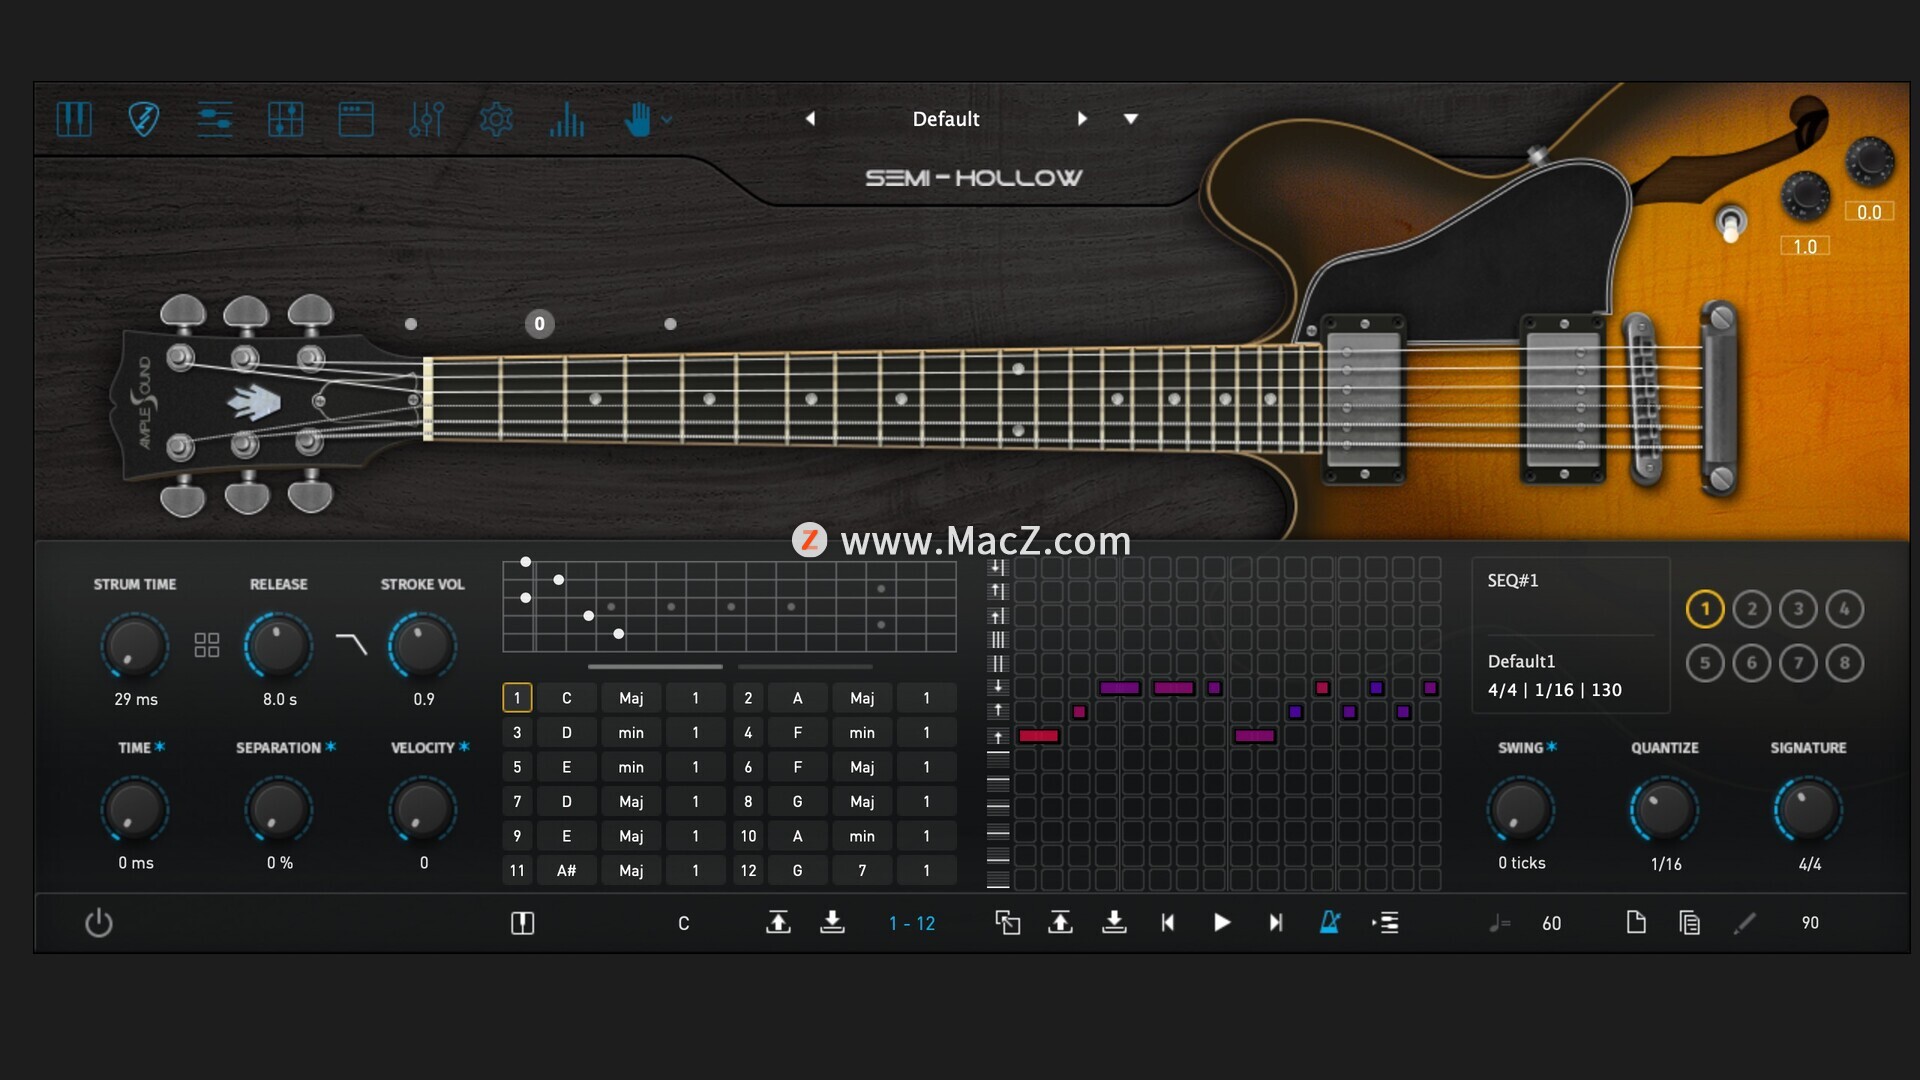Open root note A# of chord 11
1920x1080 pixels.
coord(566,870)
